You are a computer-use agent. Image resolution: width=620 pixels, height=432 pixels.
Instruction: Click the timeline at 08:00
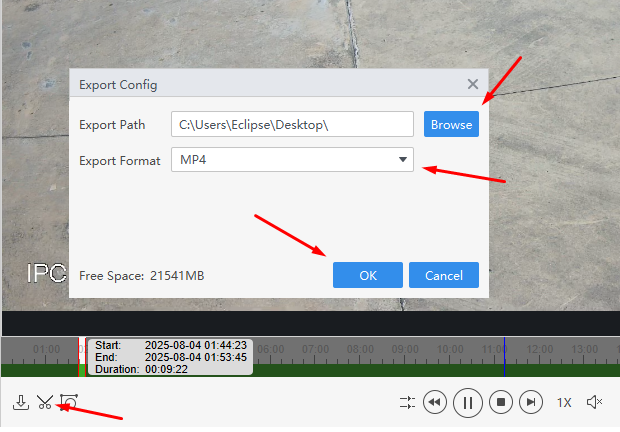[x=360, y=349]
